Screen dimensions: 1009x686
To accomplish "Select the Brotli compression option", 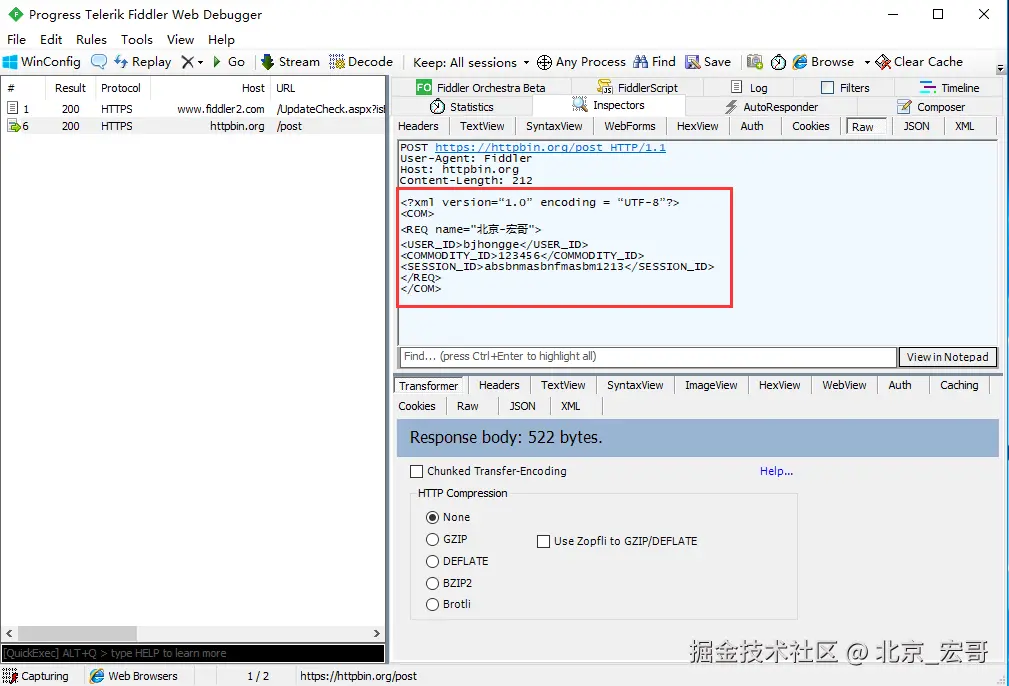I will tap(432, 604).
